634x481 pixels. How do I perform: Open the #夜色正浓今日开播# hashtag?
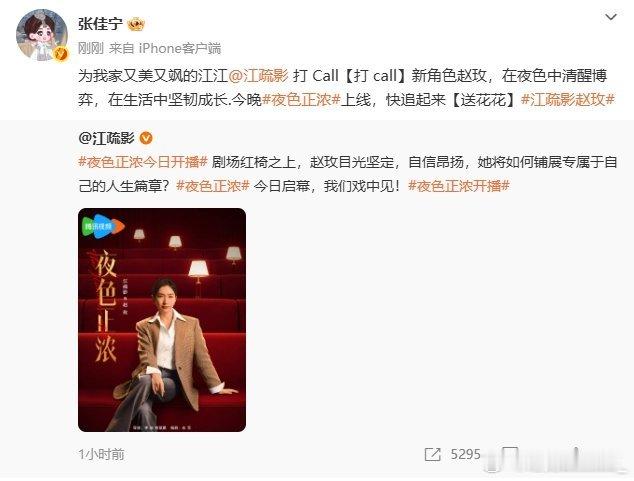pos(143,162)
